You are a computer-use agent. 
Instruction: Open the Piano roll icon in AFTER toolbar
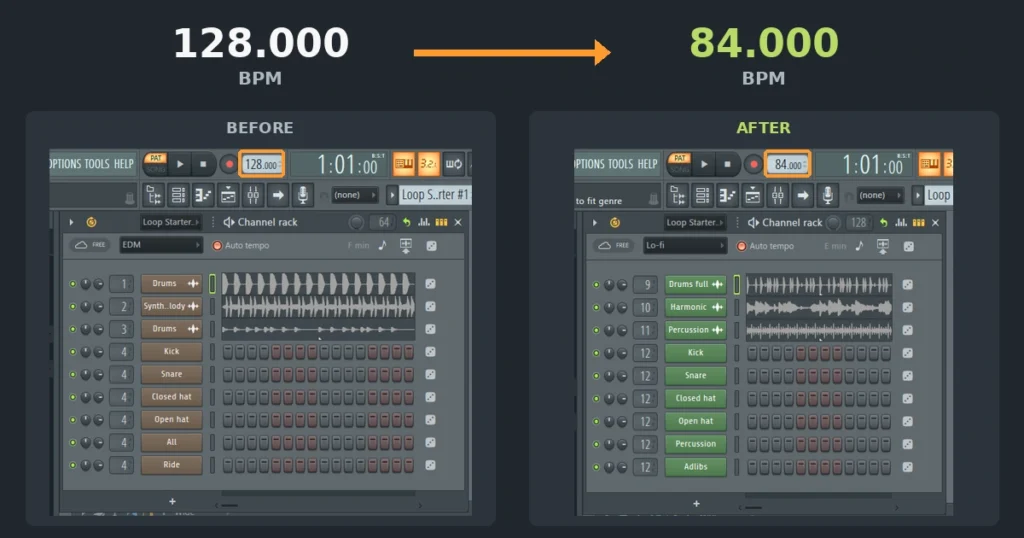[x=728, y=195]
